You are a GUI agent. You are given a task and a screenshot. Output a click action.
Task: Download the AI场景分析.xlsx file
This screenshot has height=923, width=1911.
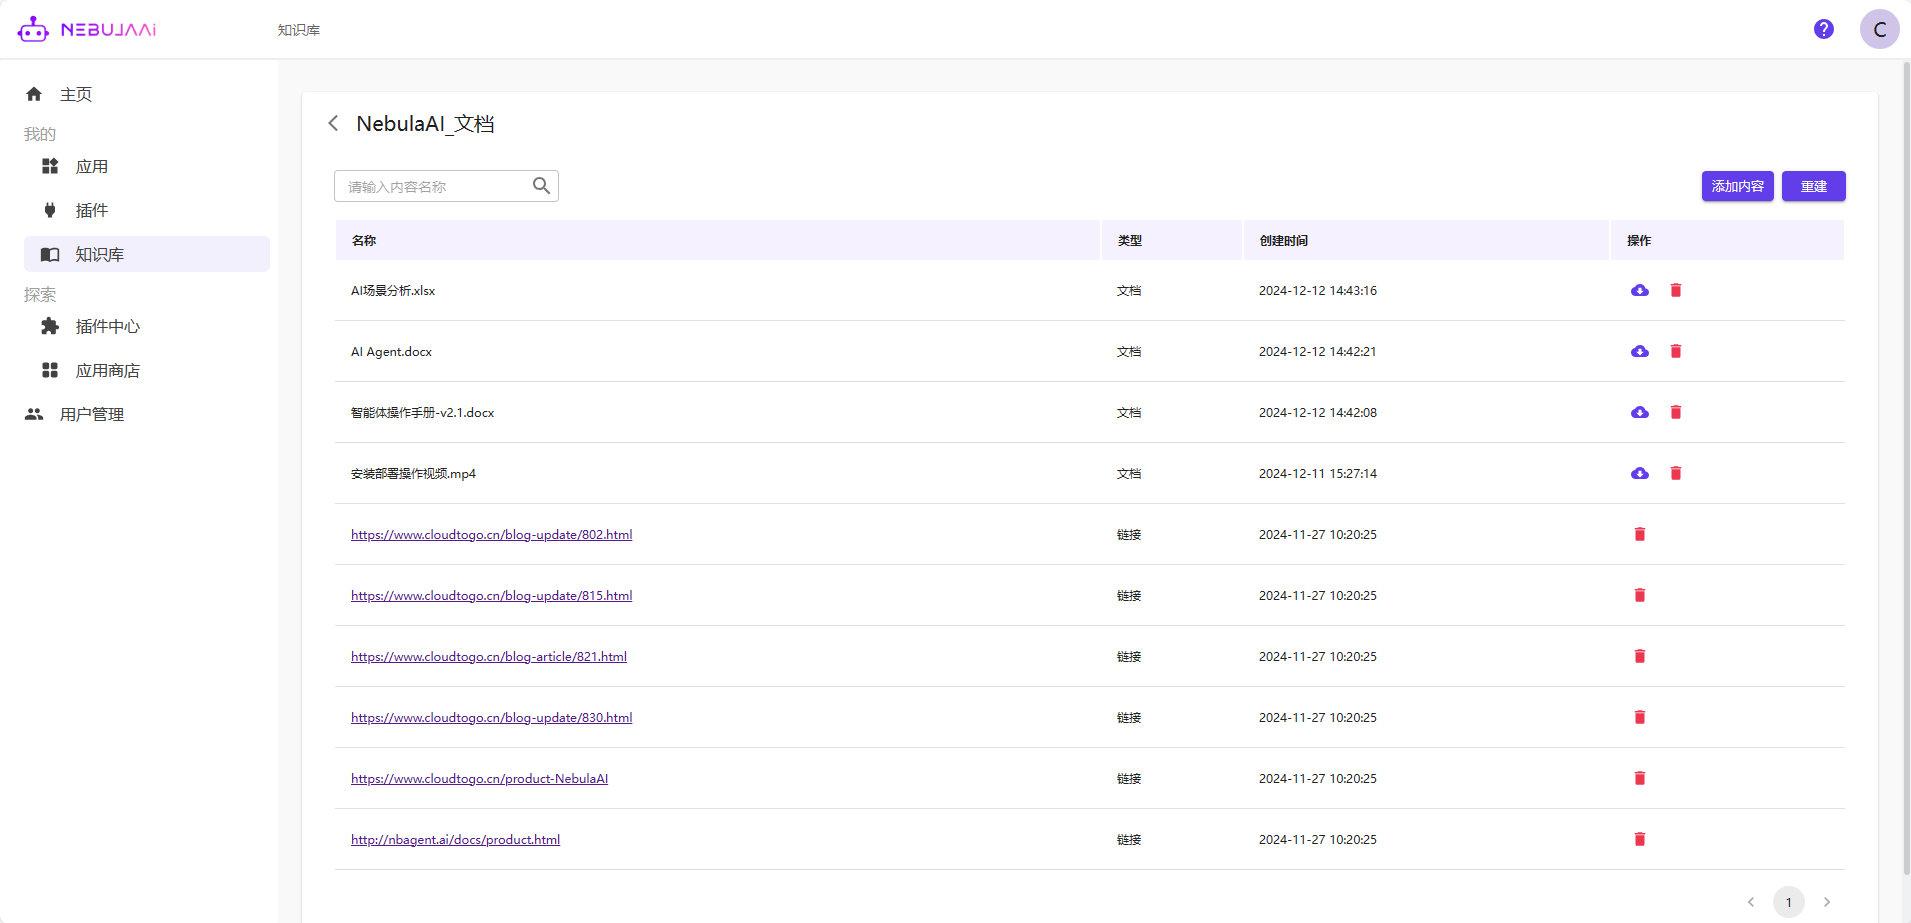pos(1639,291)
